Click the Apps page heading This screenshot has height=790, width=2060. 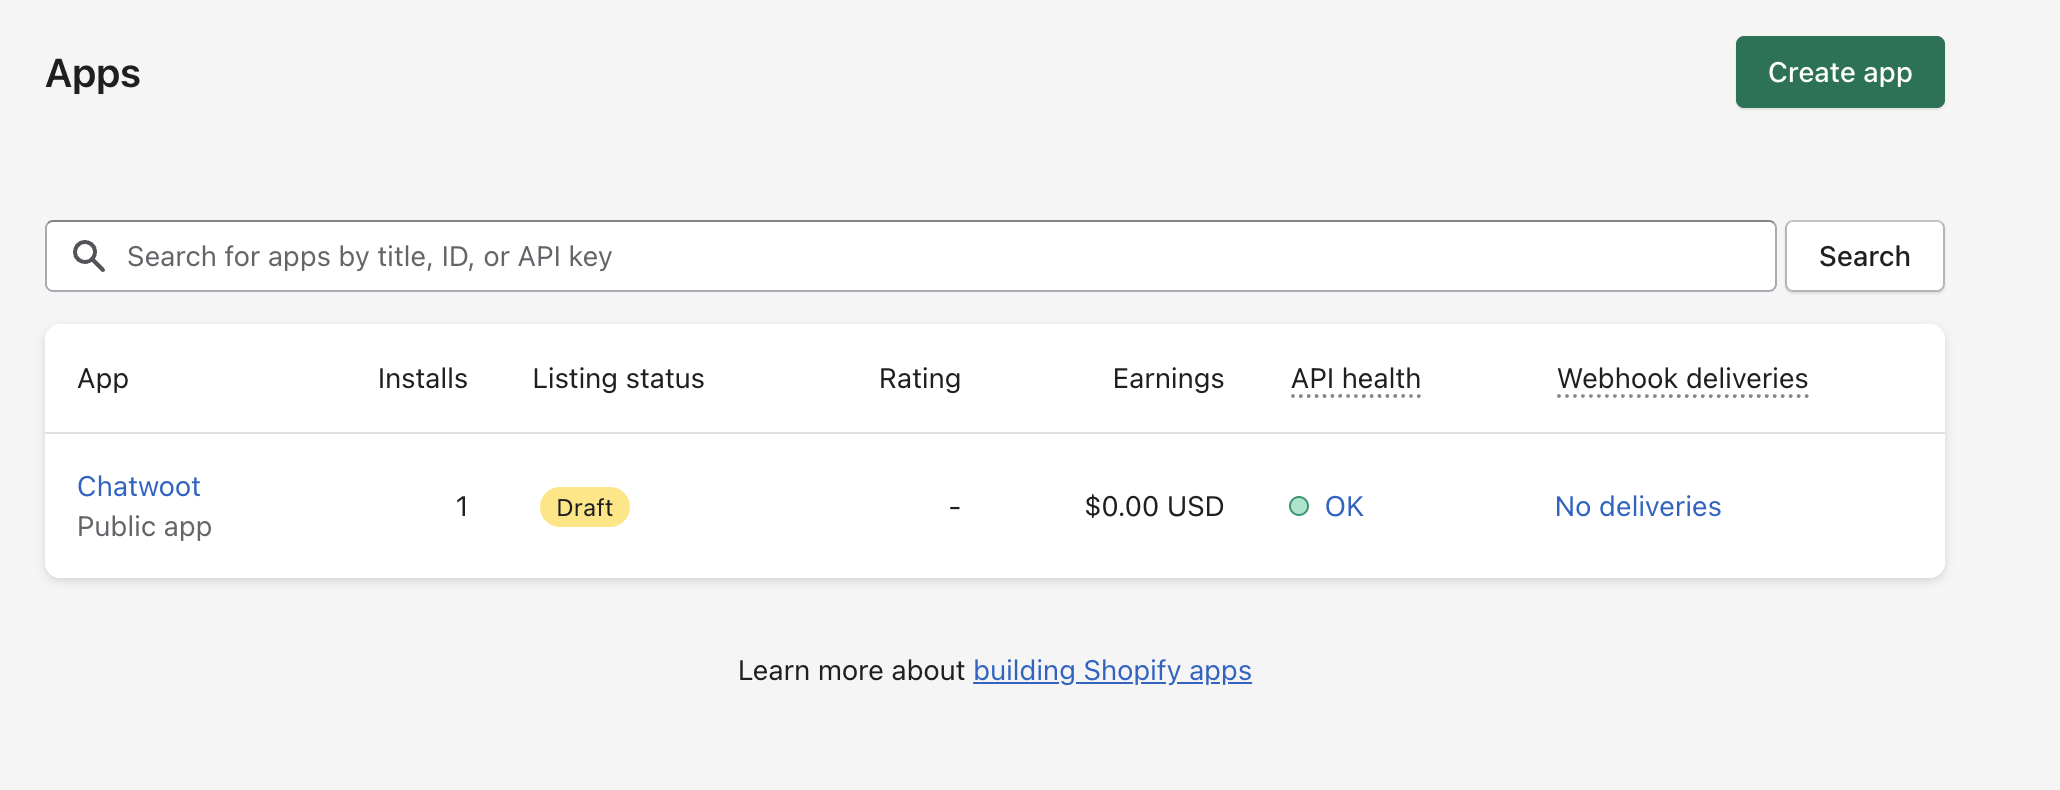pos(93,73)
